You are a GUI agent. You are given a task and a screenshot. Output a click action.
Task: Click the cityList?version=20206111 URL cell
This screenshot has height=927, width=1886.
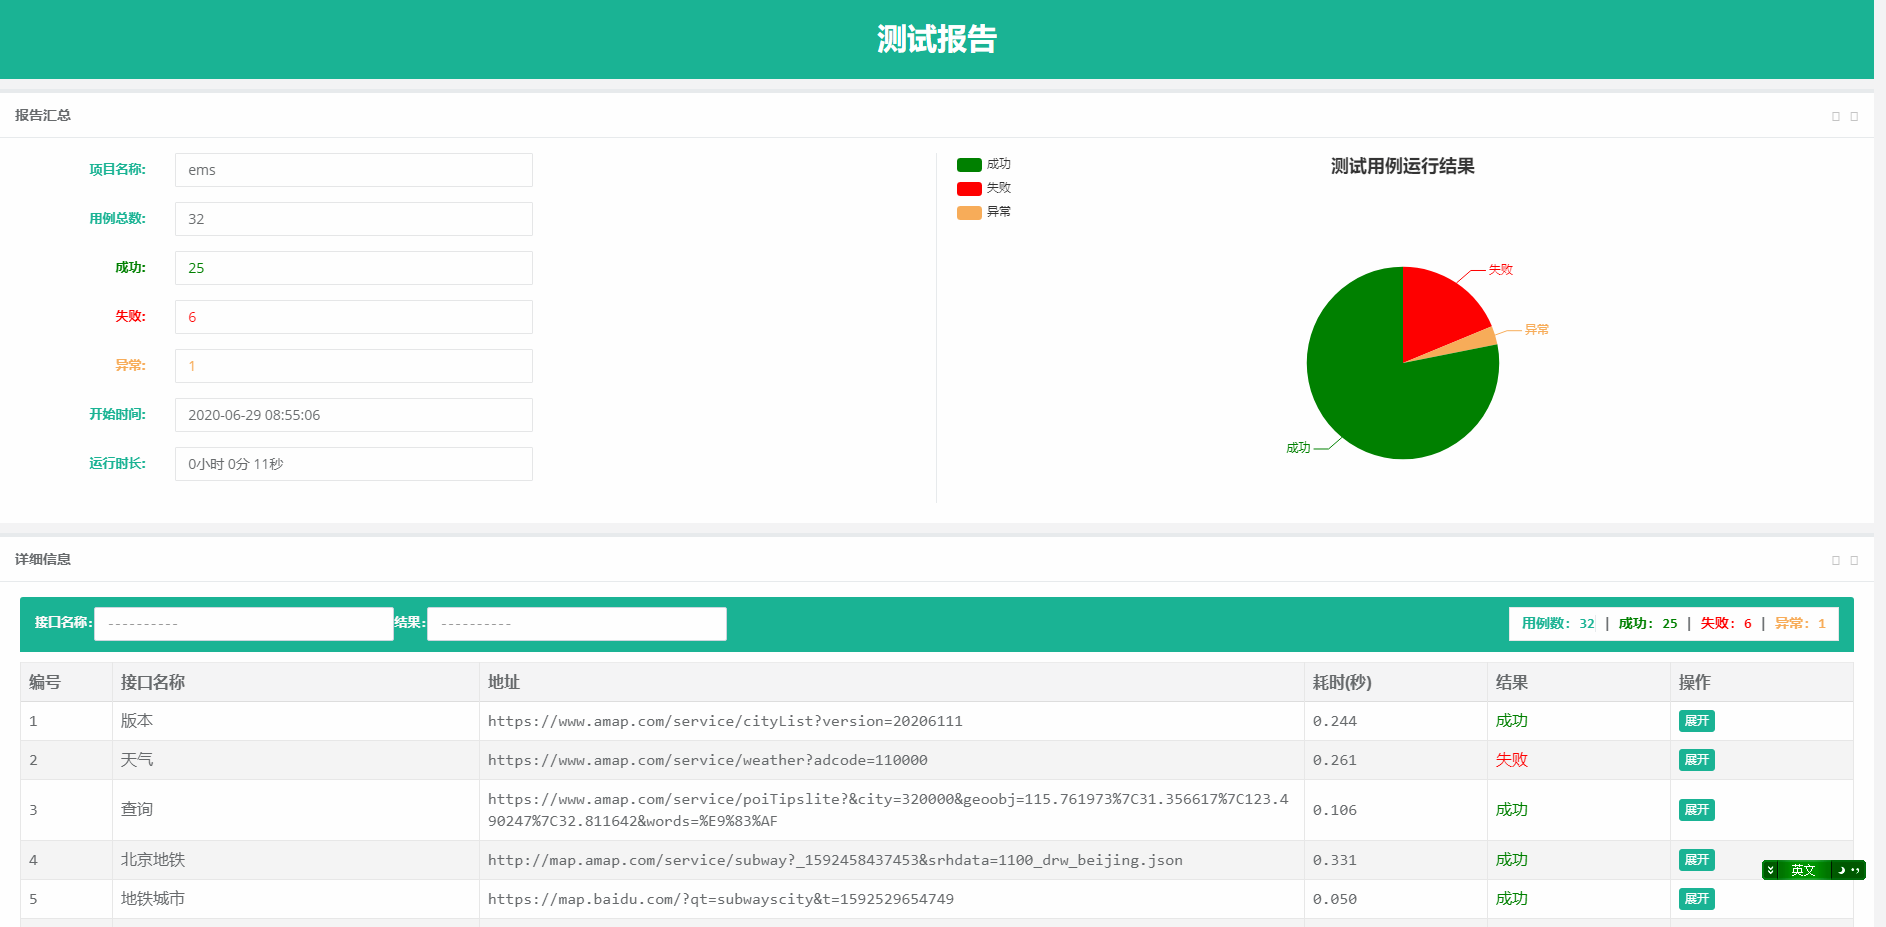coord(892,721)
